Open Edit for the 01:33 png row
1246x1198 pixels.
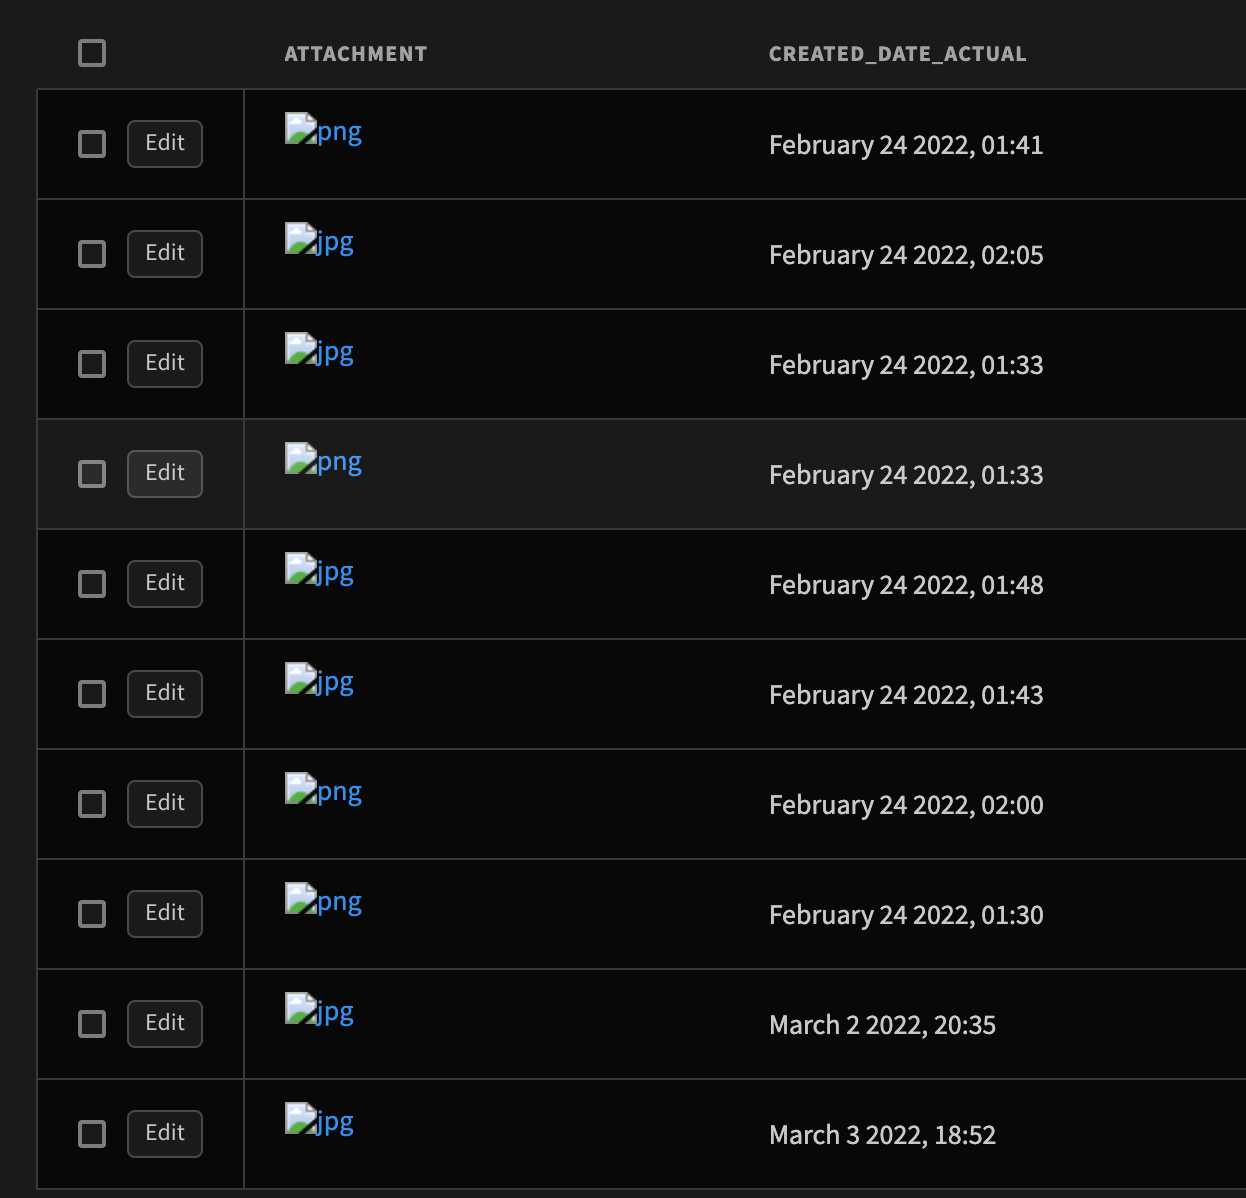(x=165, y=474)
